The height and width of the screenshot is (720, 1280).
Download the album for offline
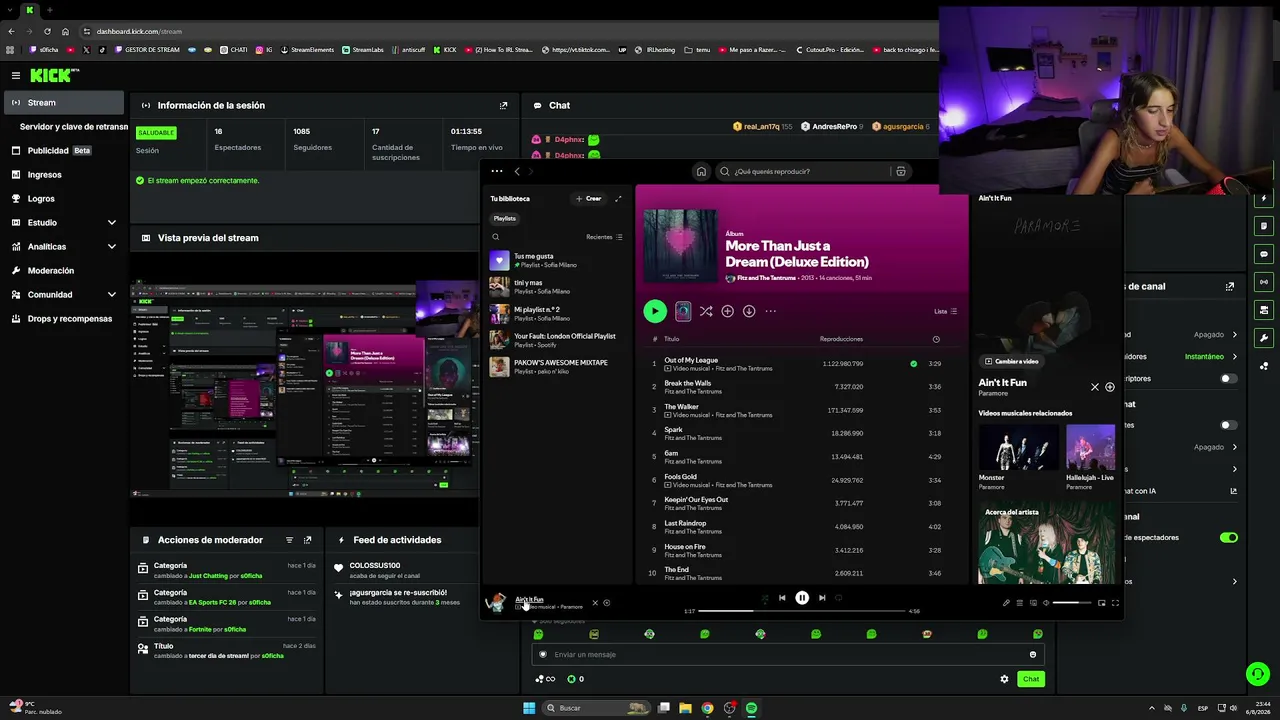749,311
